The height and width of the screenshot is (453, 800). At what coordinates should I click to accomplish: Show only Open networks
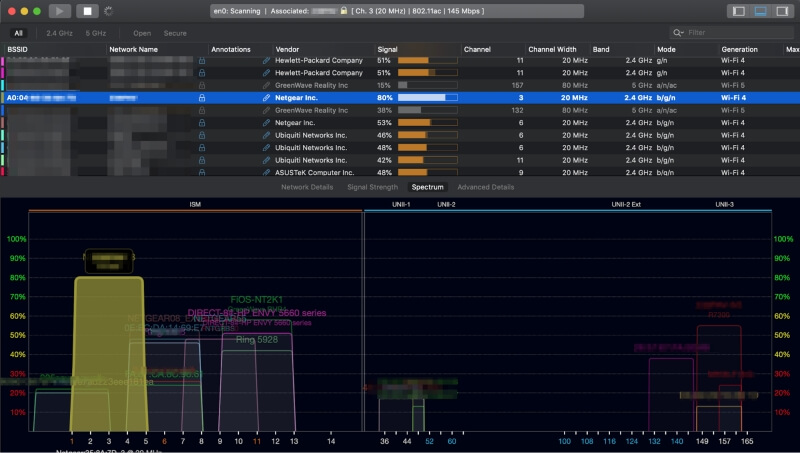142,33
